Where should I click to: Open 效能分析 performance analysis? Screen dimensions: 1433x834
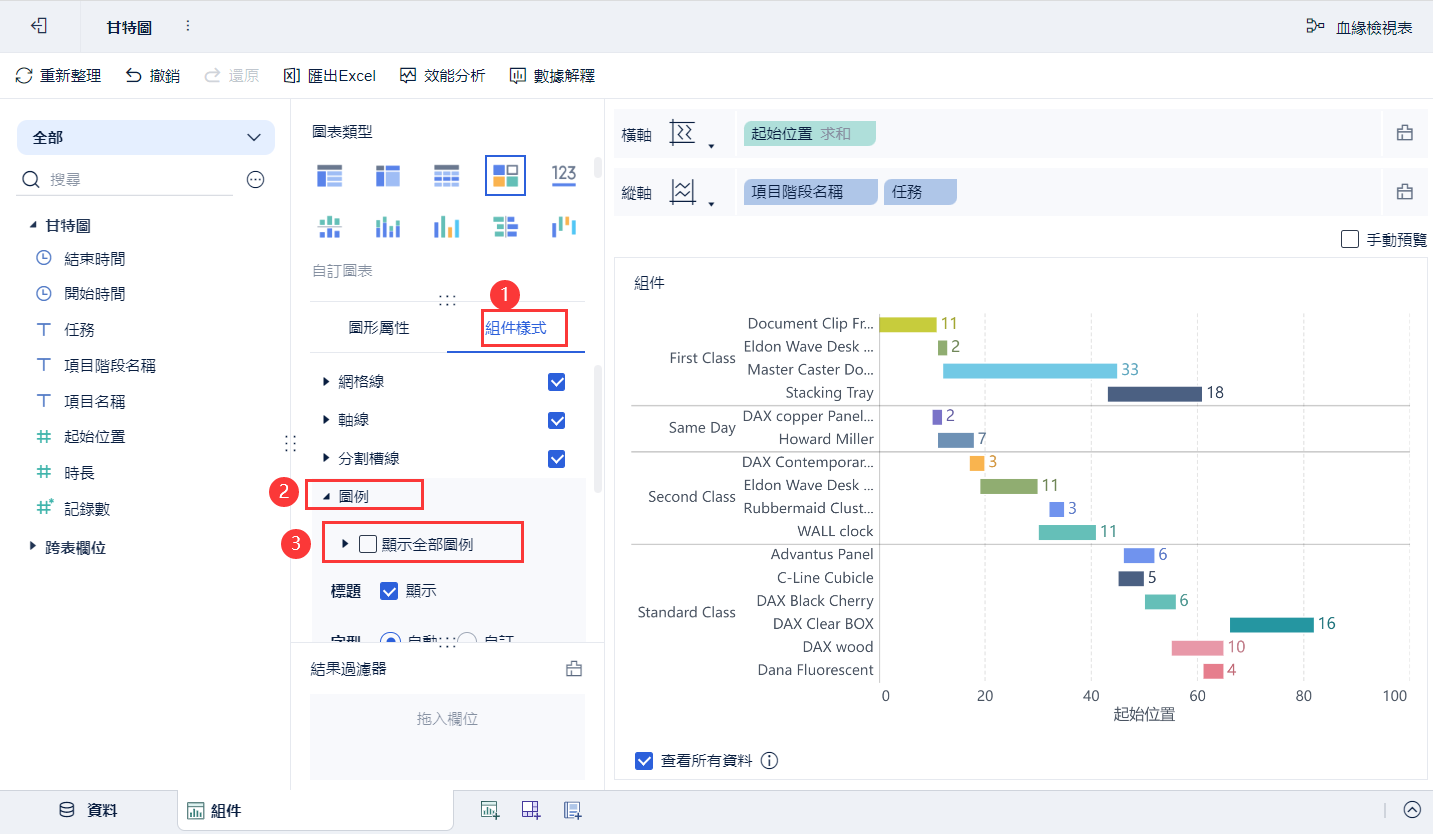click(442, 75)
